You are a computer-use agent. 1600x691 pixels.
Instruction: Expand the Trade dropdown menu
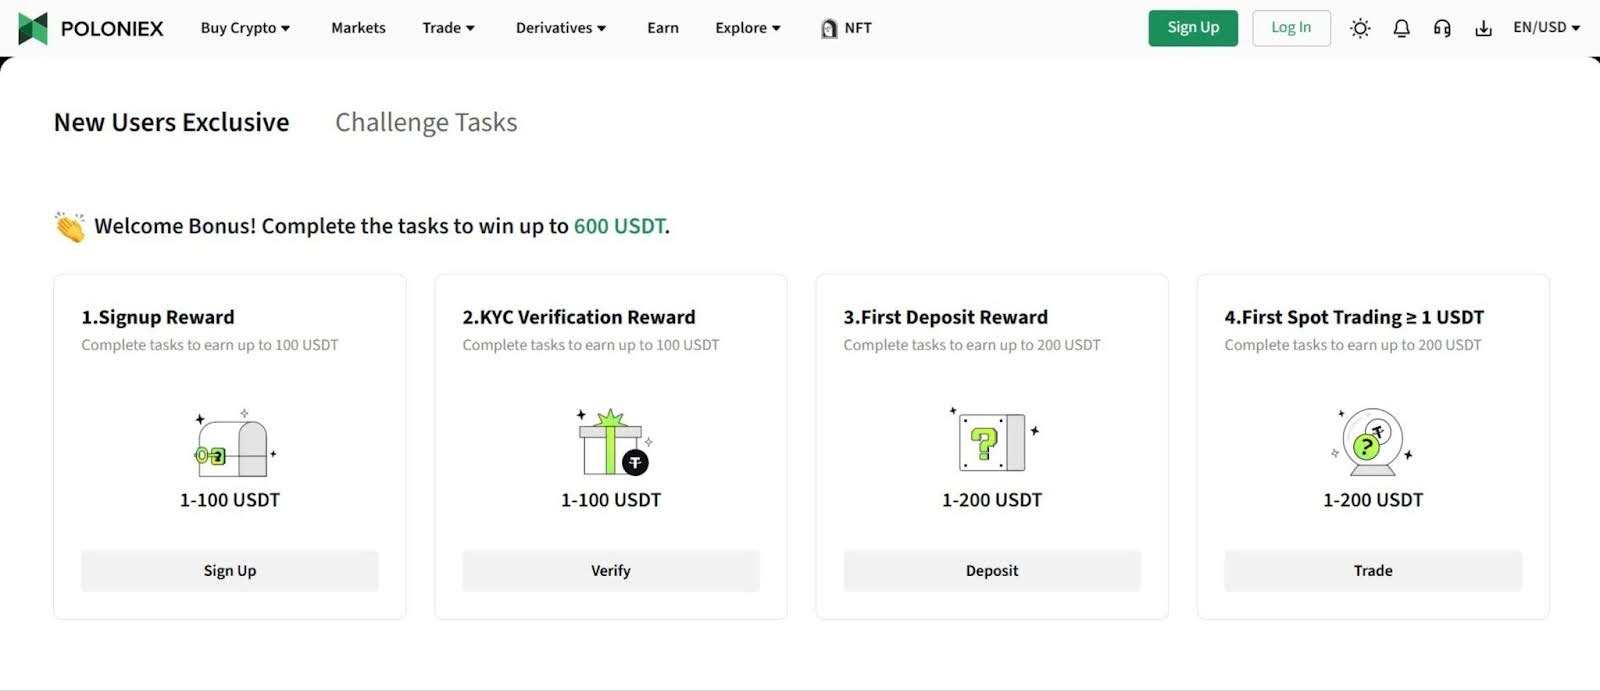[448, 28]
